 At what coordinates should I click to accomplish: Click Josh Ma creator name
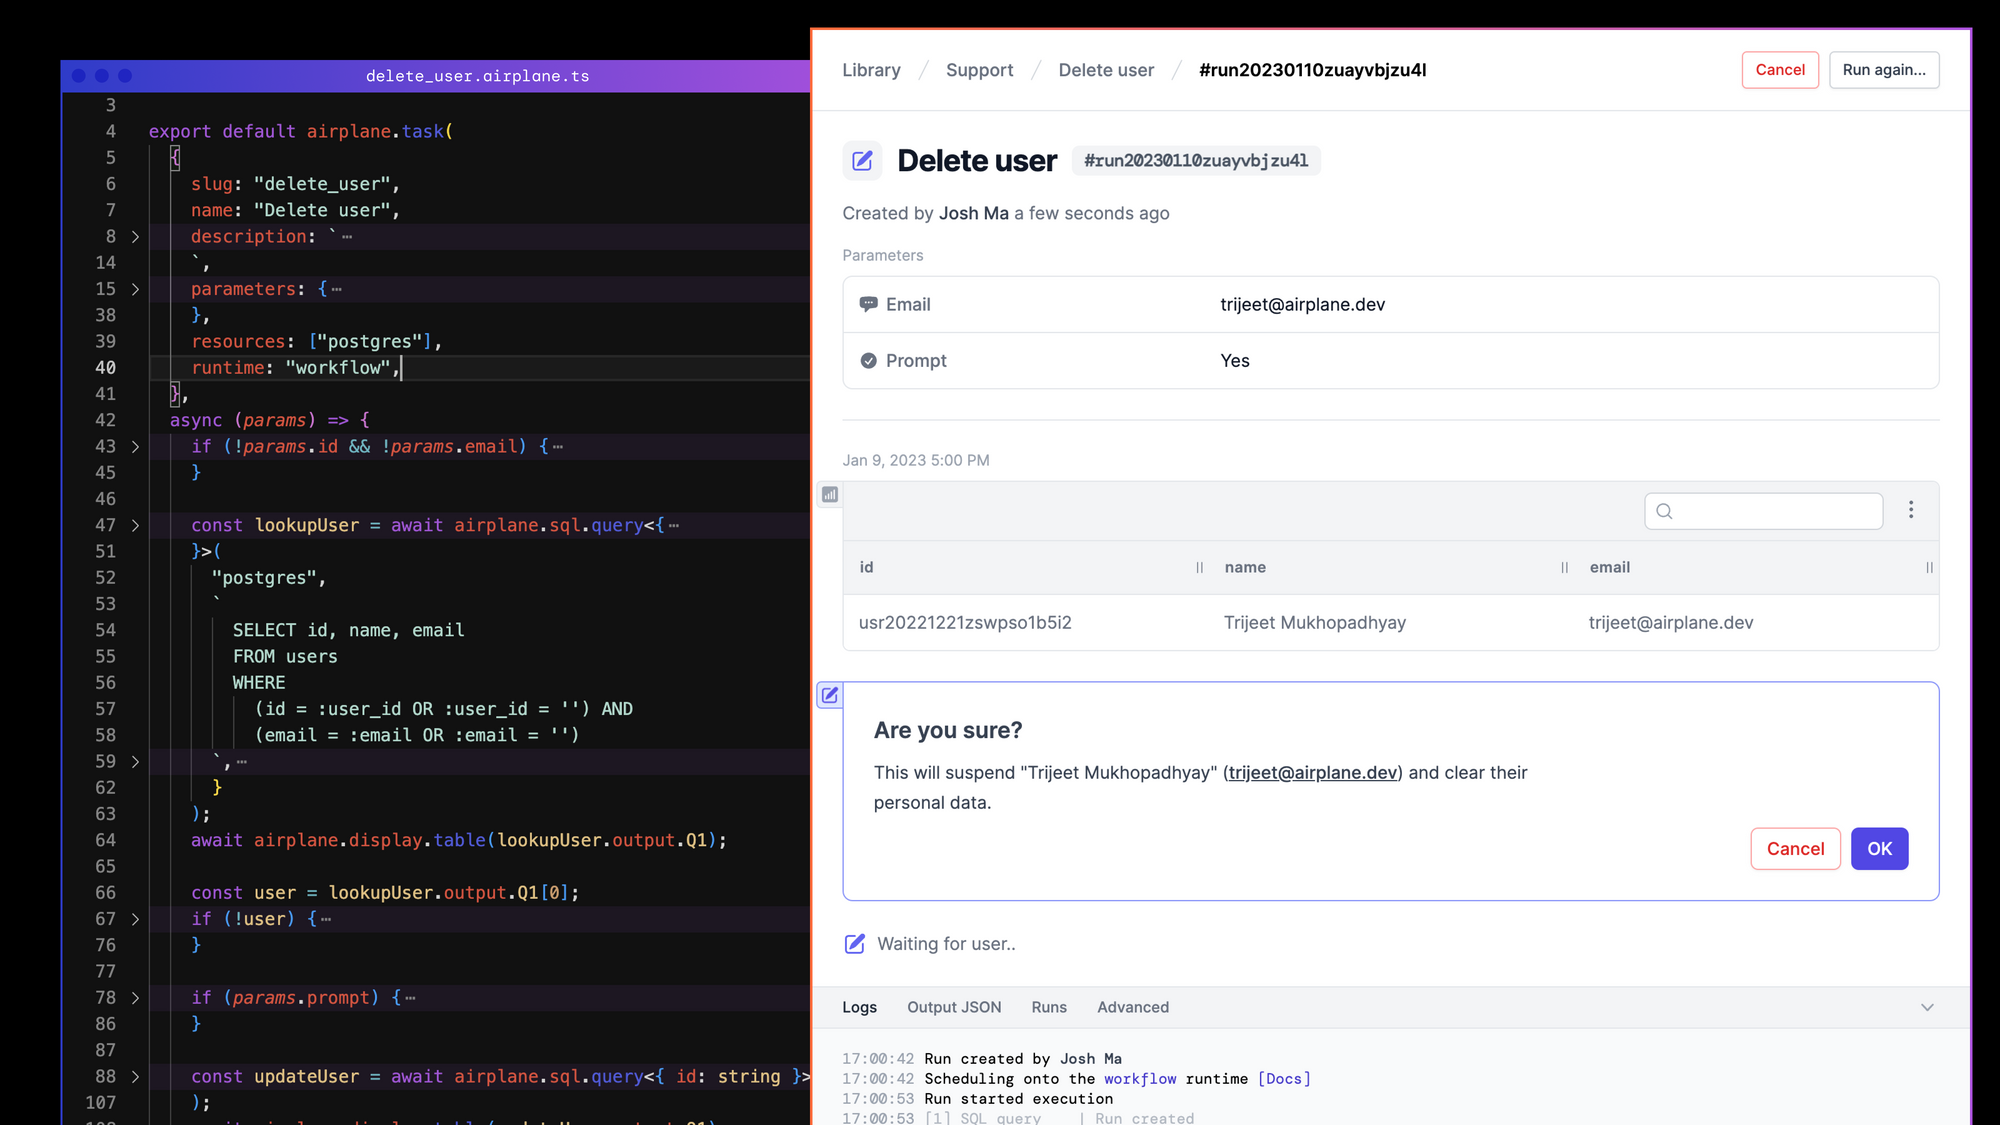pyautogui.click(x=973, y=213)
